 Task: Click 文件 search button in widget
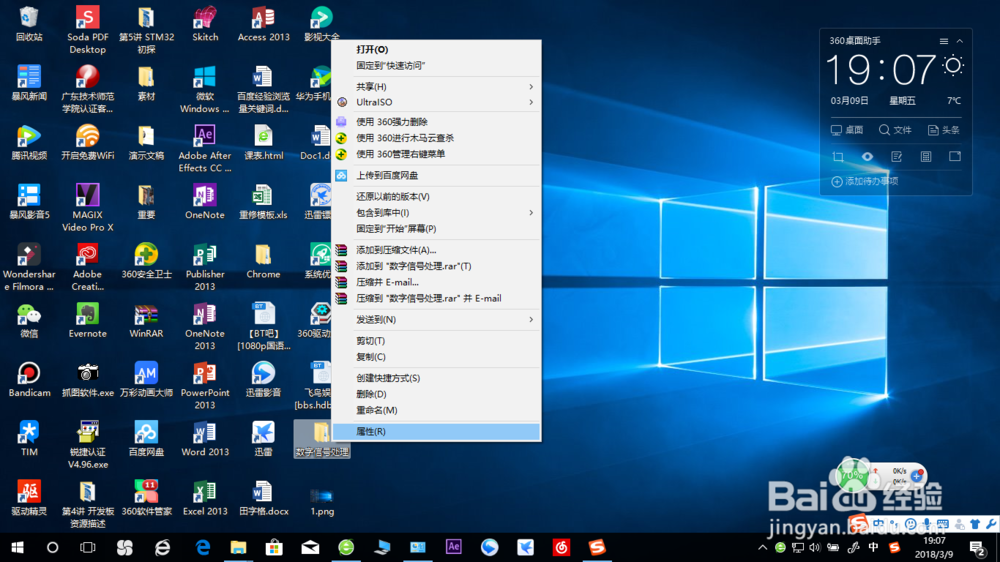pos(895,130)
